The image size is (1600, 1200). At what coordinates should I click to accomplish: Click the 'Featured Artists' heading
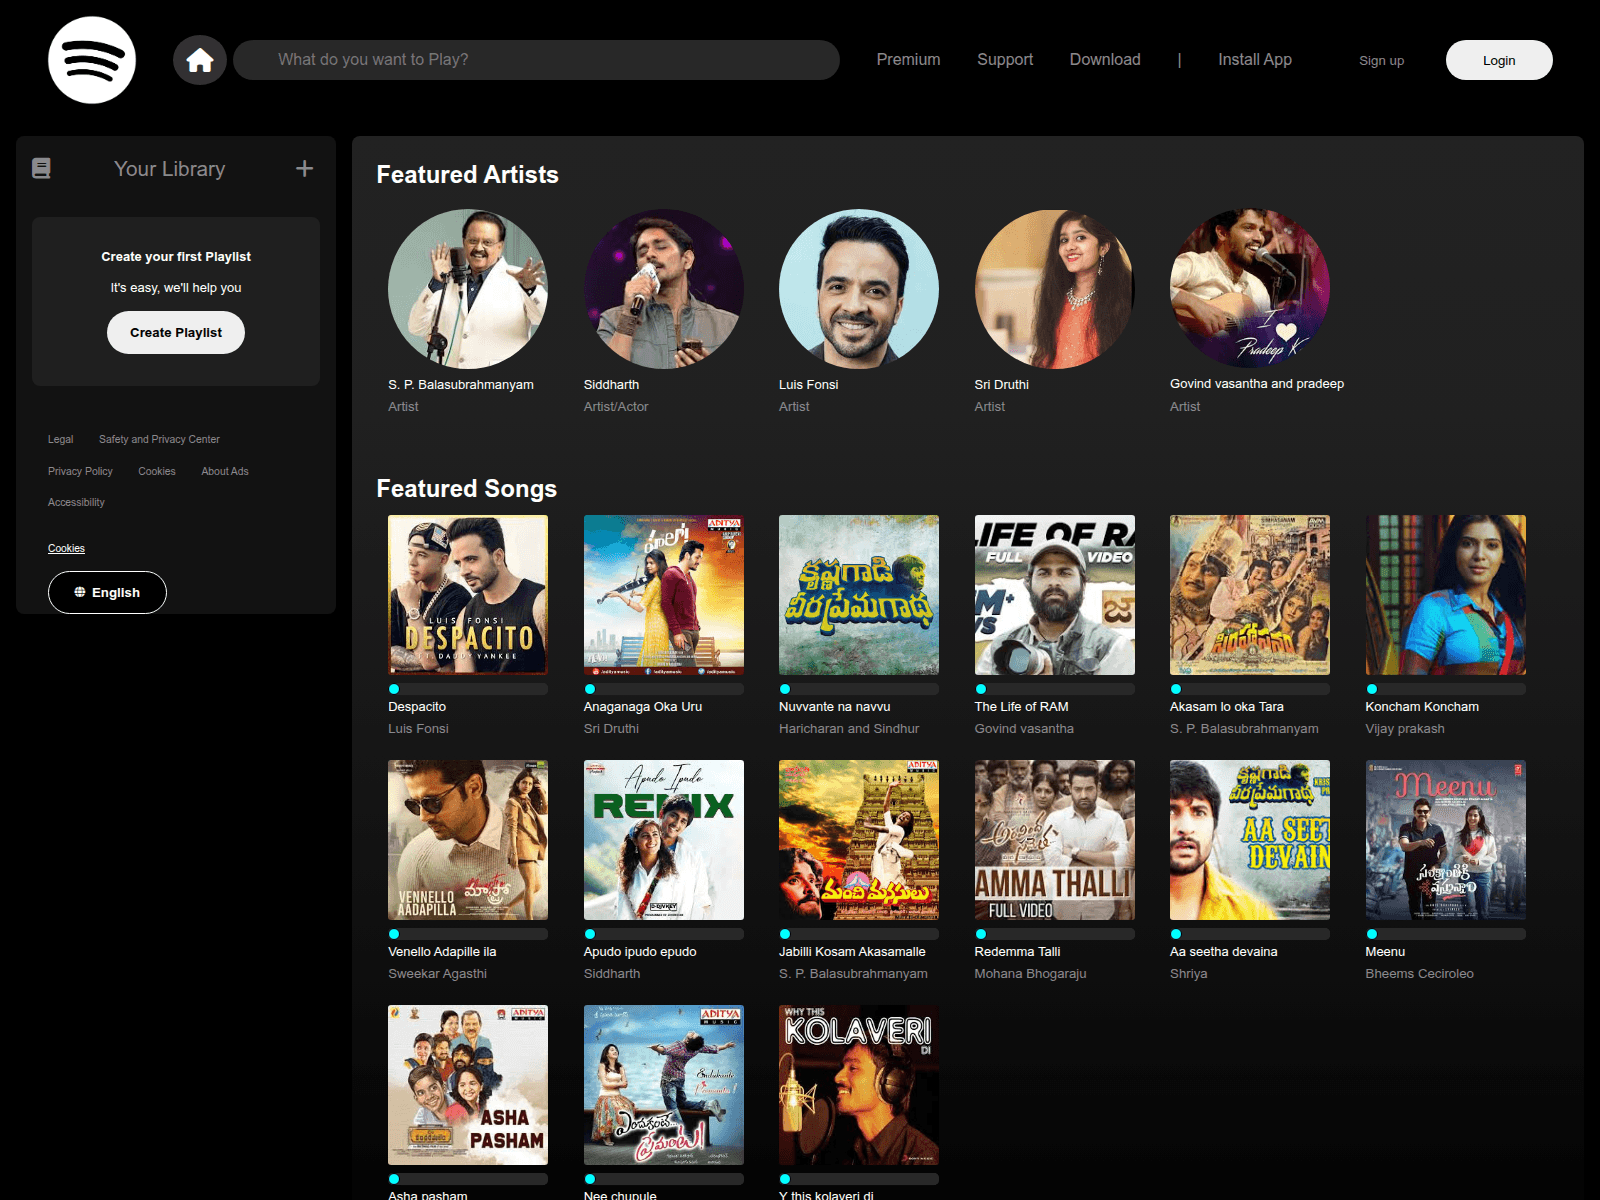pyautogui.click(x=467, y=175)
